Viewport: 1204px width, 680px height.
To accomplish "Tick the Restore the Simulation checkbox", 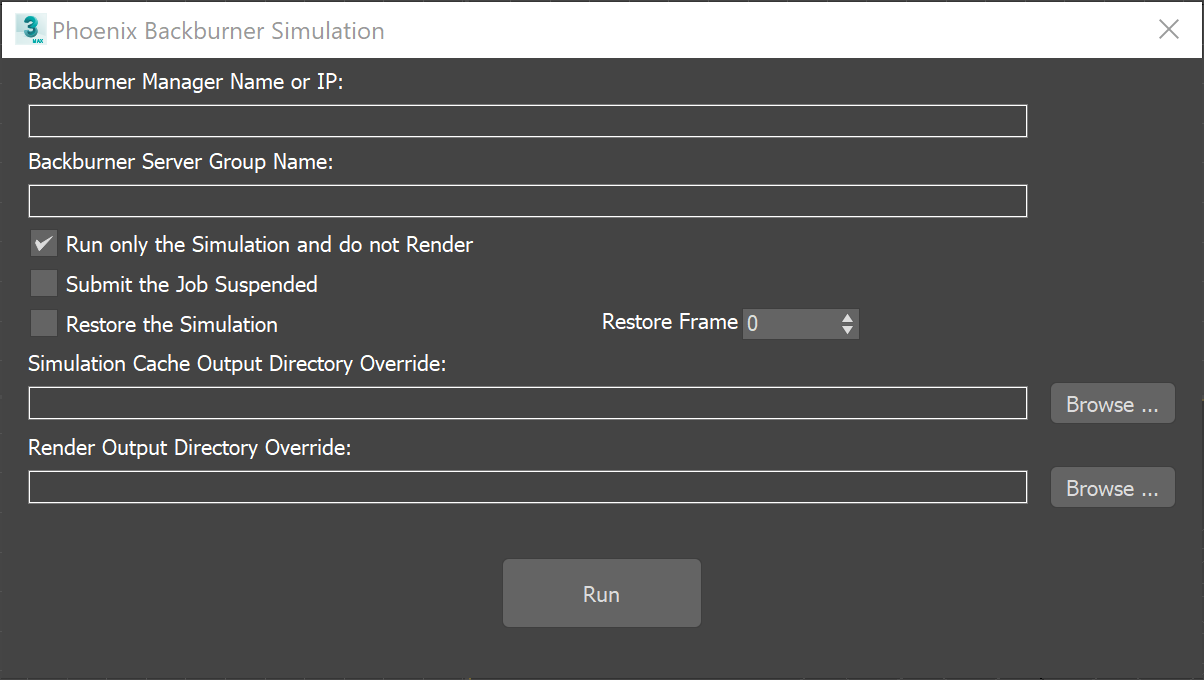I will click(44, 324).
